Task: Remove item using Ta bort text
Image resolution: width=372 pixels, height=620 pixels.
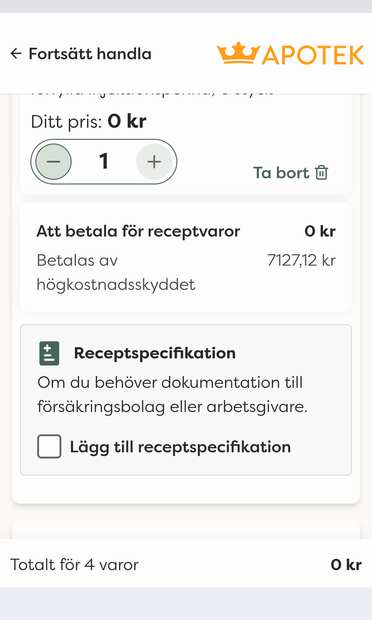Action: coord(281,173)
